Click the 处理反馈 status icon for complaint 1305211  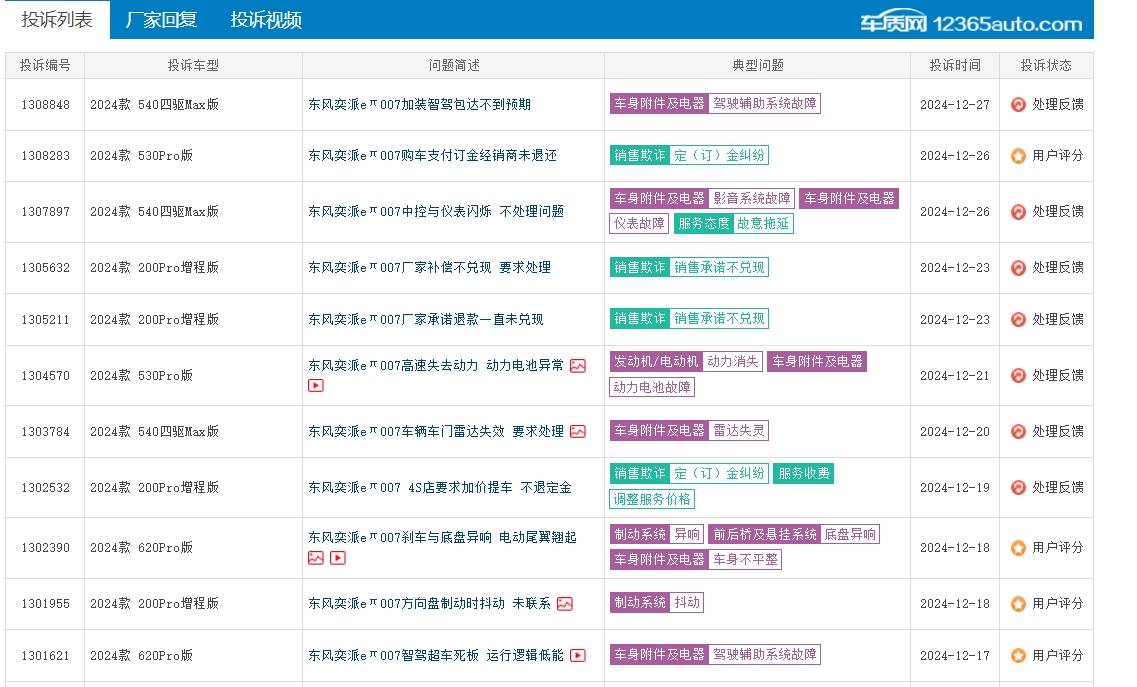[x=1018, y=320]
